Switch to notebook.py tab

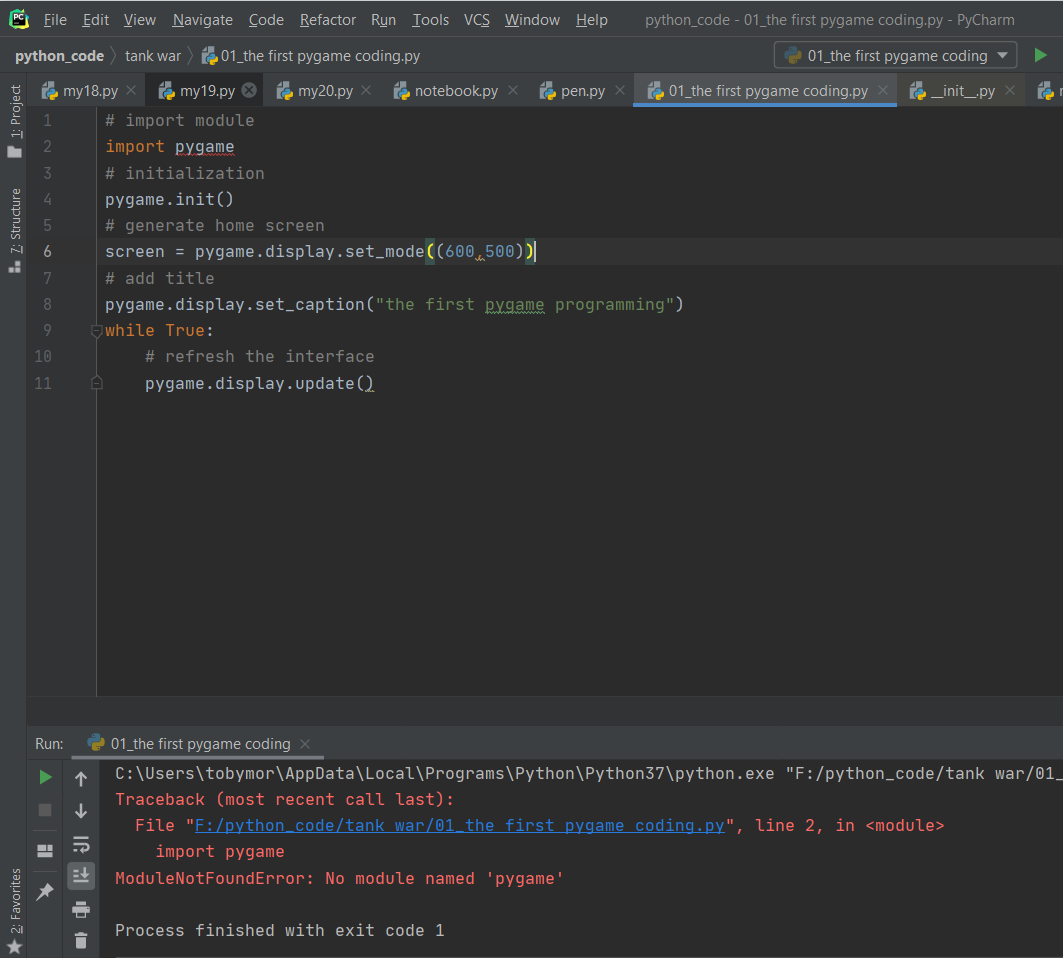(x=456, y=91)
